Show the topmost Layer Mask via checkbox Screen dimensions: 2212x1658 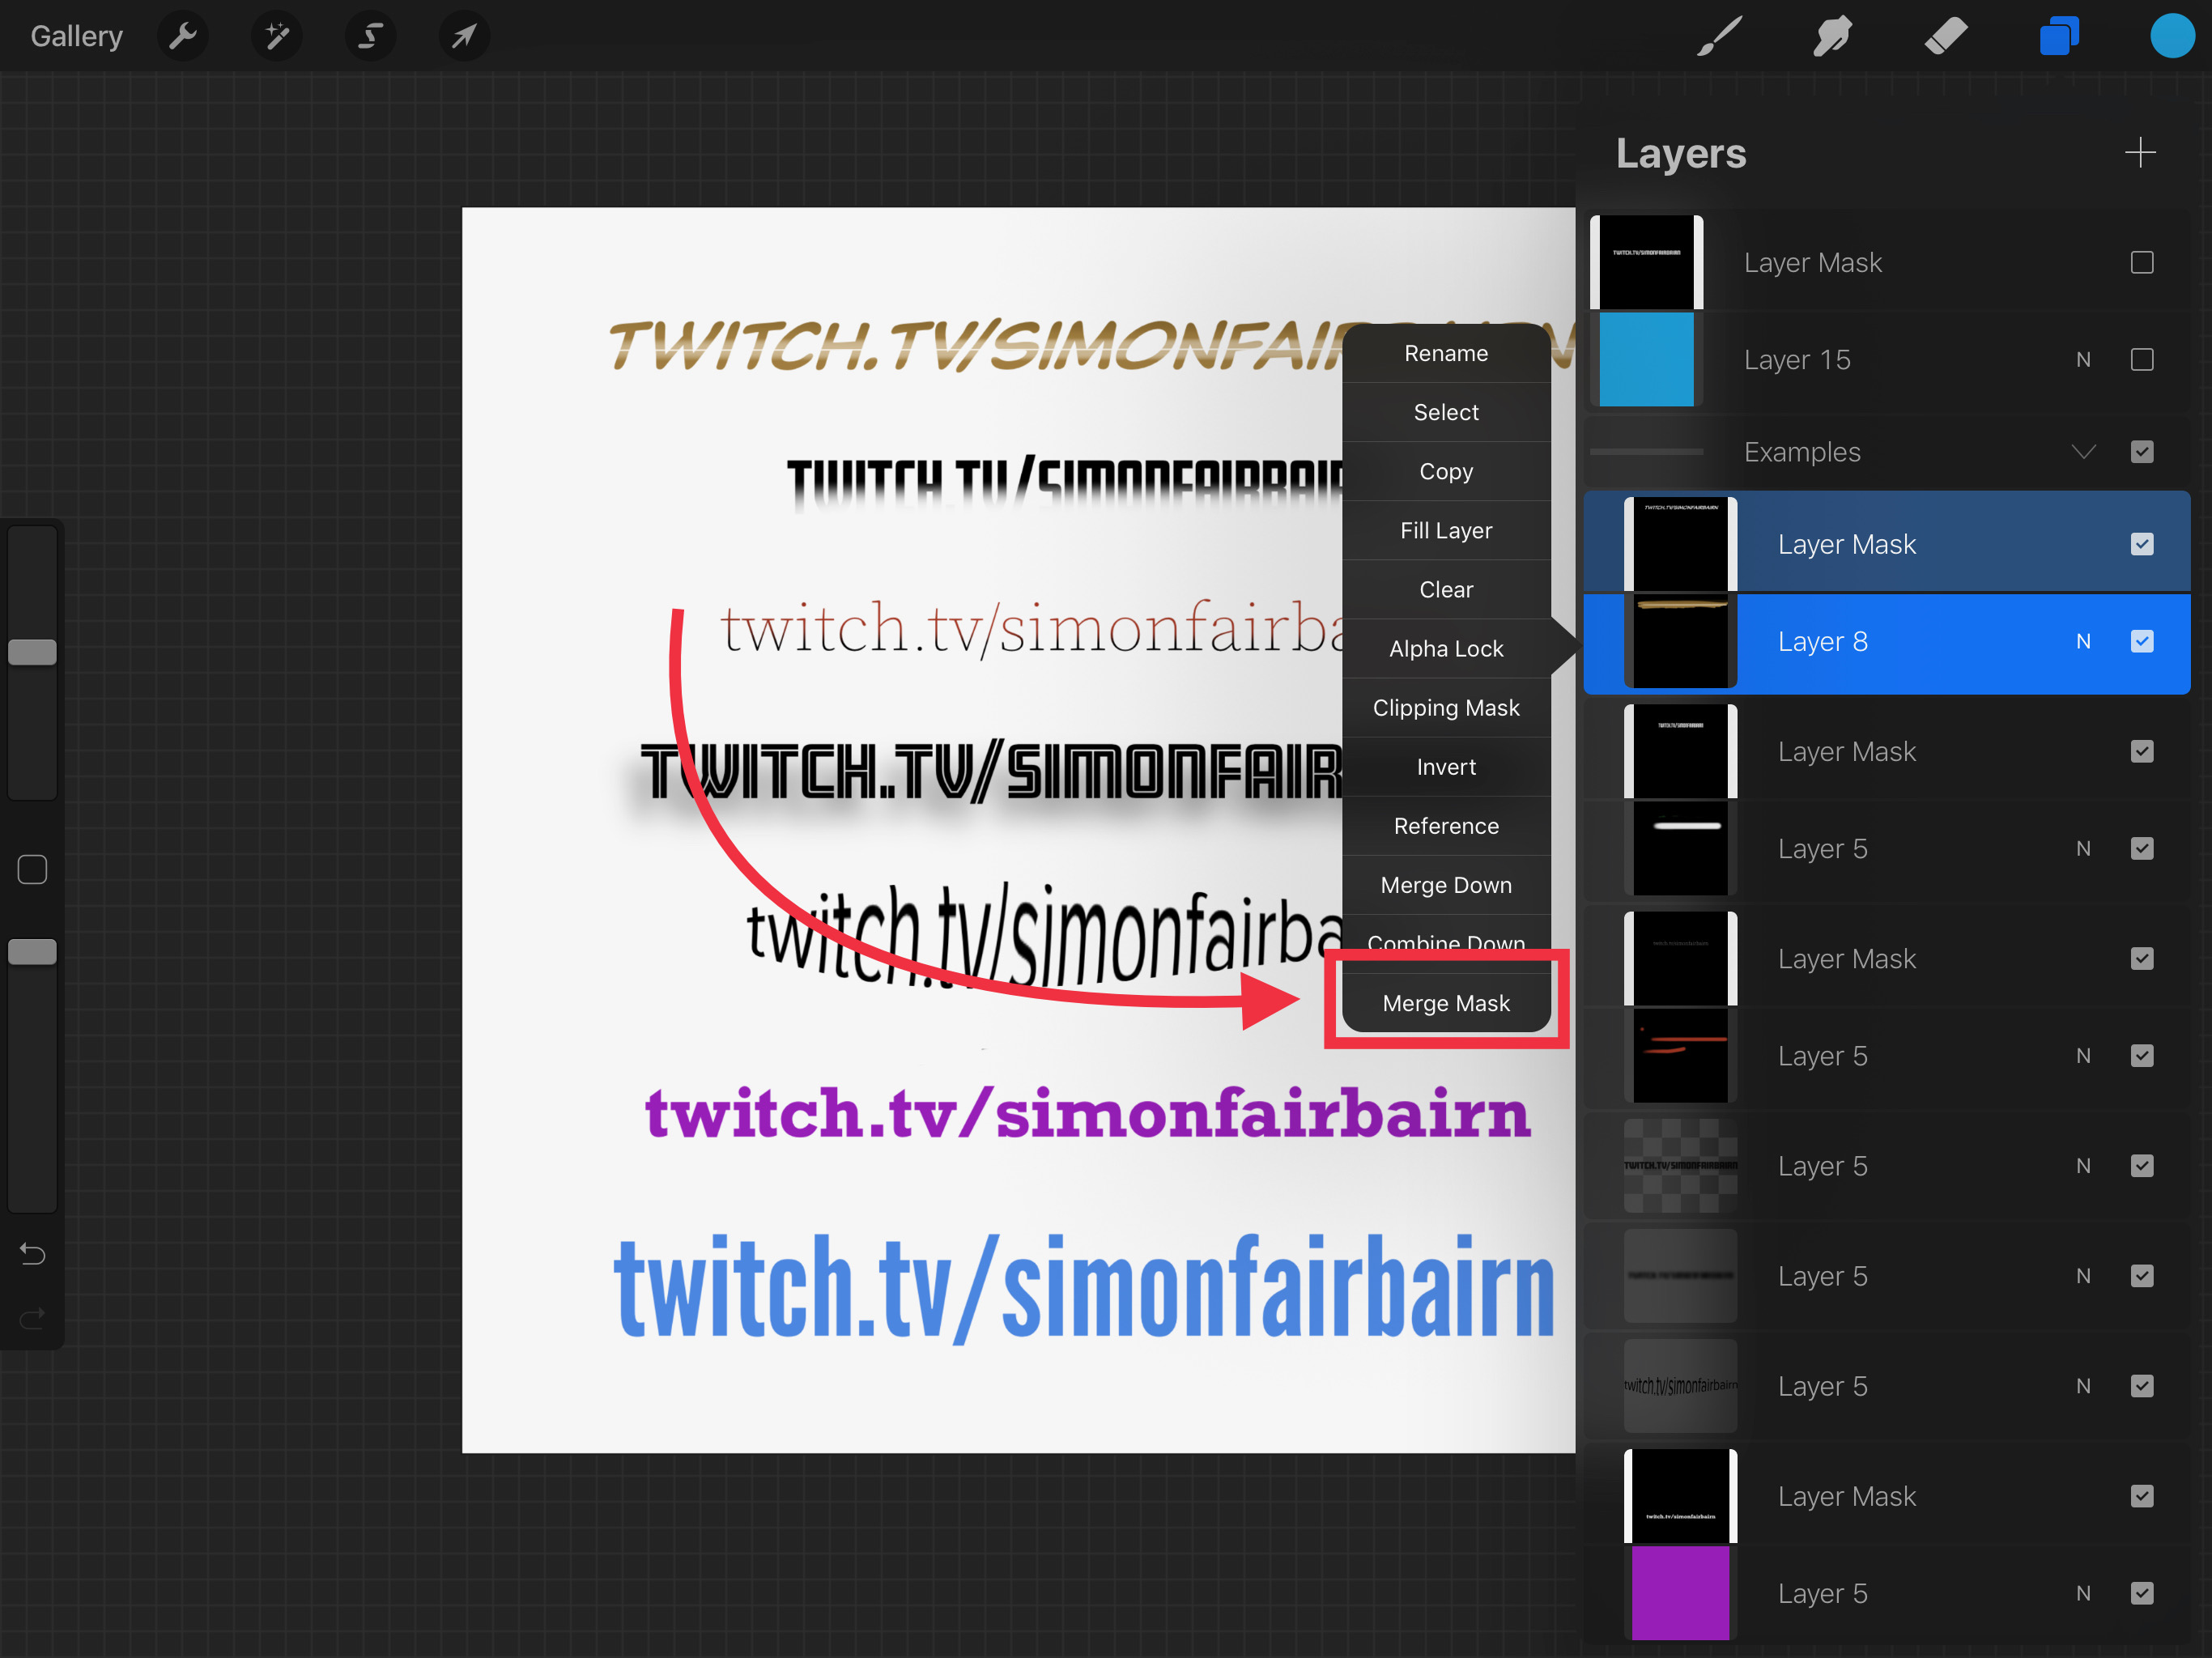[x=2141, y=262]
